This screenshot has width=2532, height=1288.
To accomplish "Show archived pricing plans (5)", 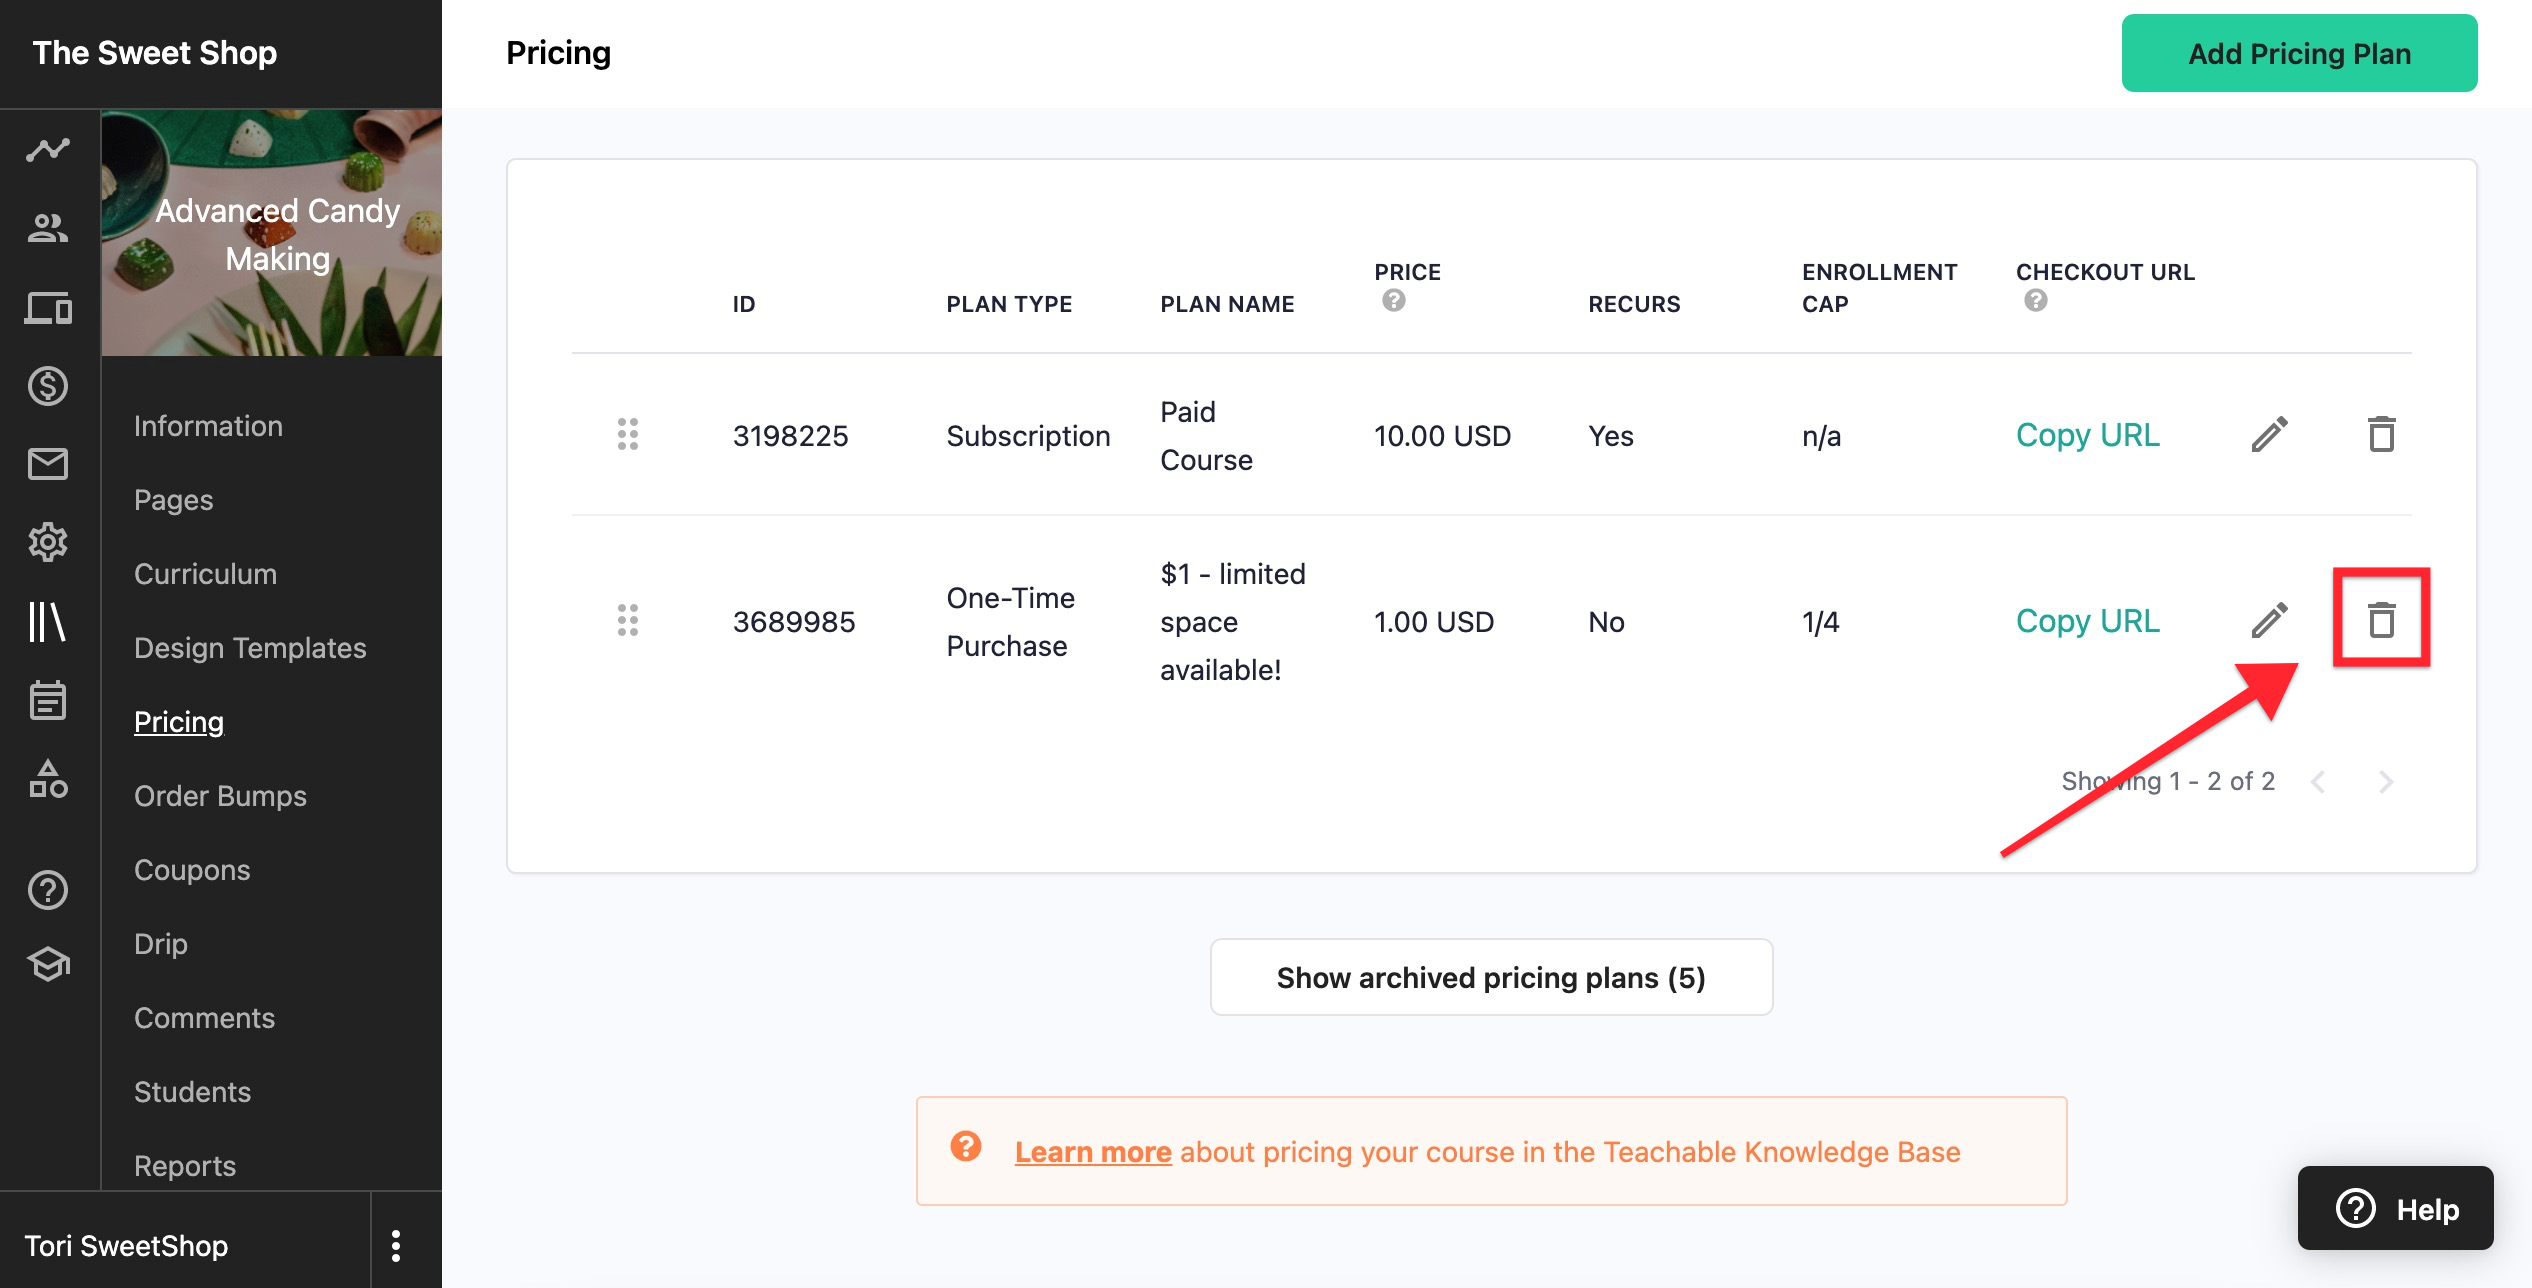I will [1491, 976].
